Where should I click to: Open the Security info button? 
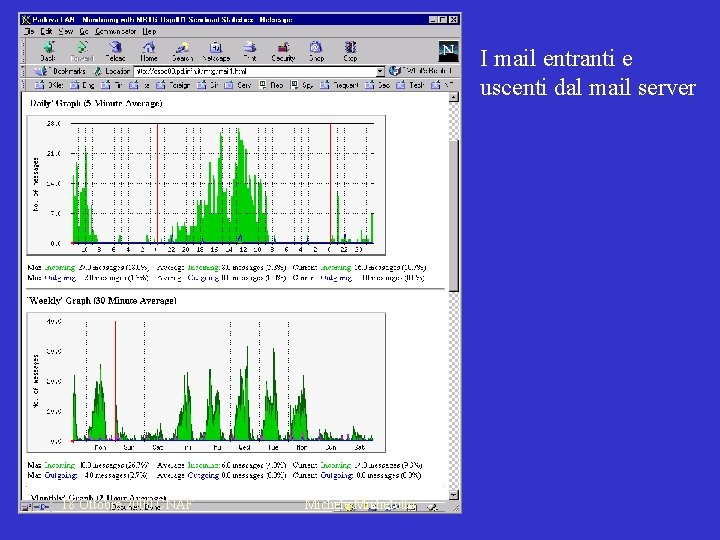coord(283,51)
